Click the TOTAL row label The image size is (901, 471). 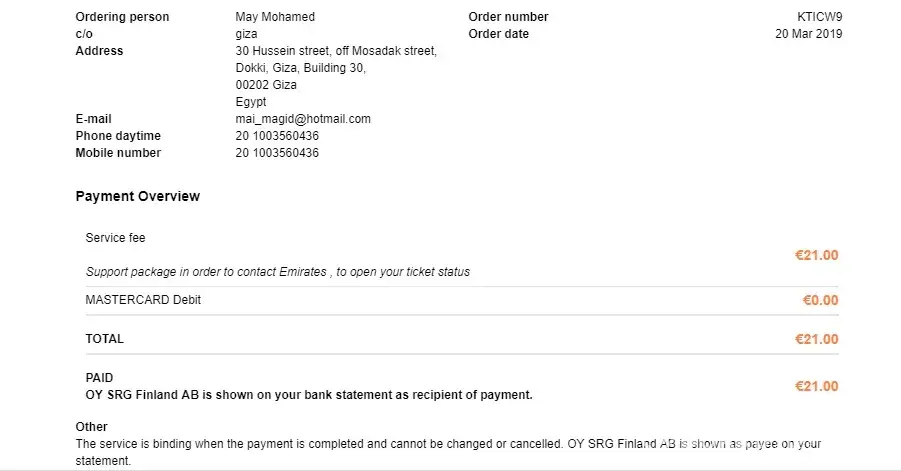[x=105, y=339]
